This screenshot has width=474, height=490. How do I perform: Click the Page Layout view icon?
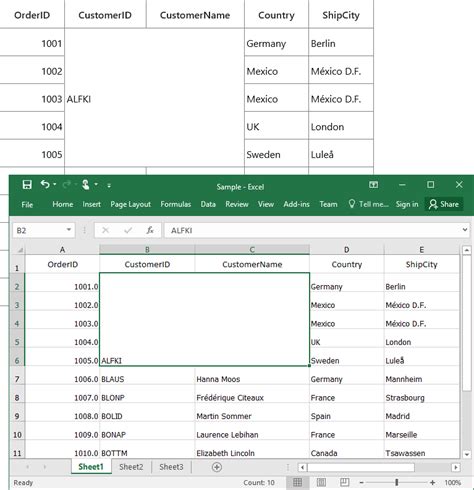coord(321,482)
